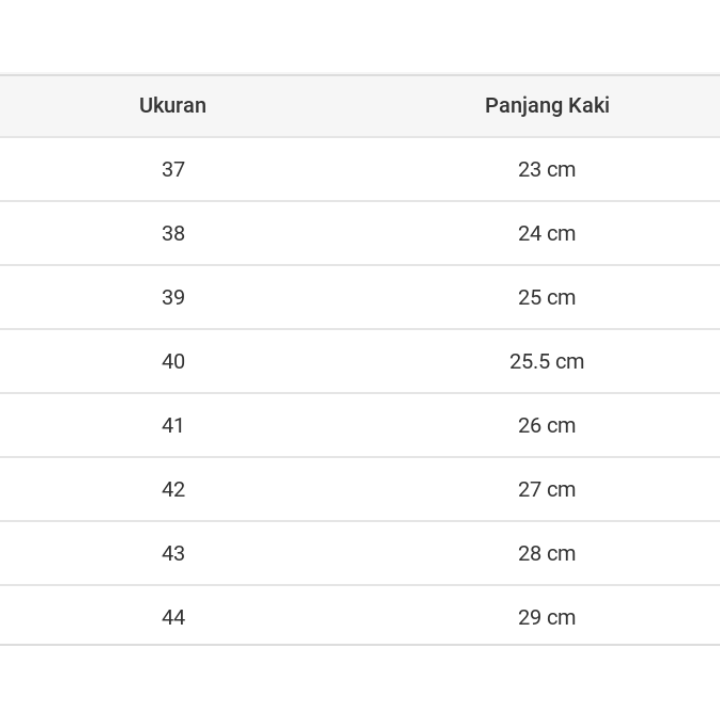Click the 'cm' unit next to 25.5

coord(570,361)
